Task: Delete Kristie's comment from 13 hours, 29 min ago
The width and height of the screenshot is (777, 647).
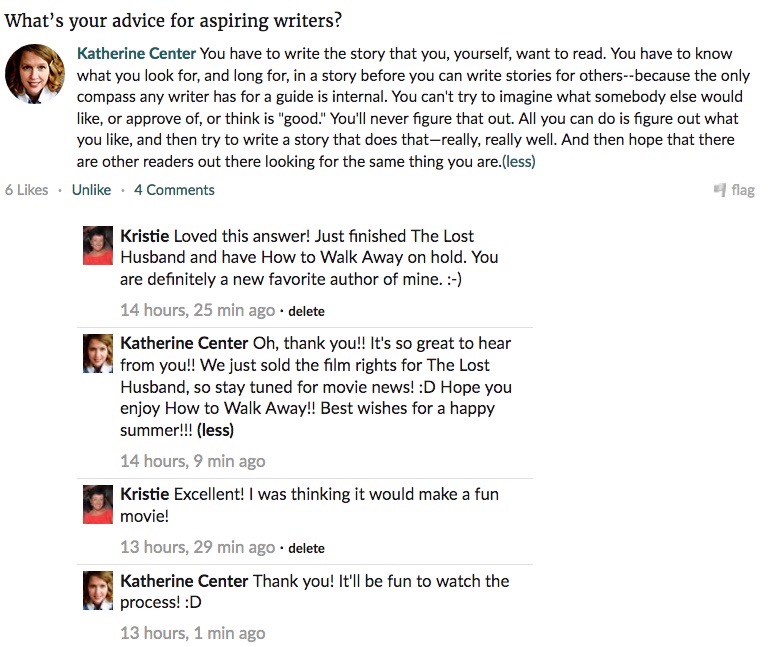Action: (x=306, y=548)
